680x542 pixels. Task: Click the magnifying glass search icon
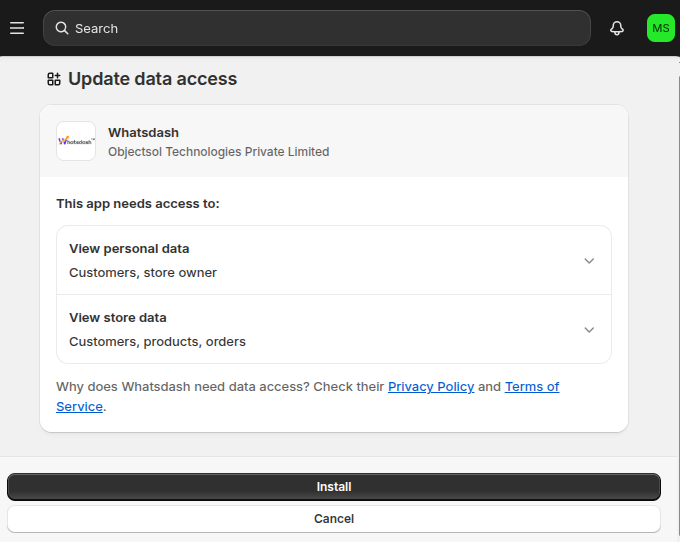[62, 28]
